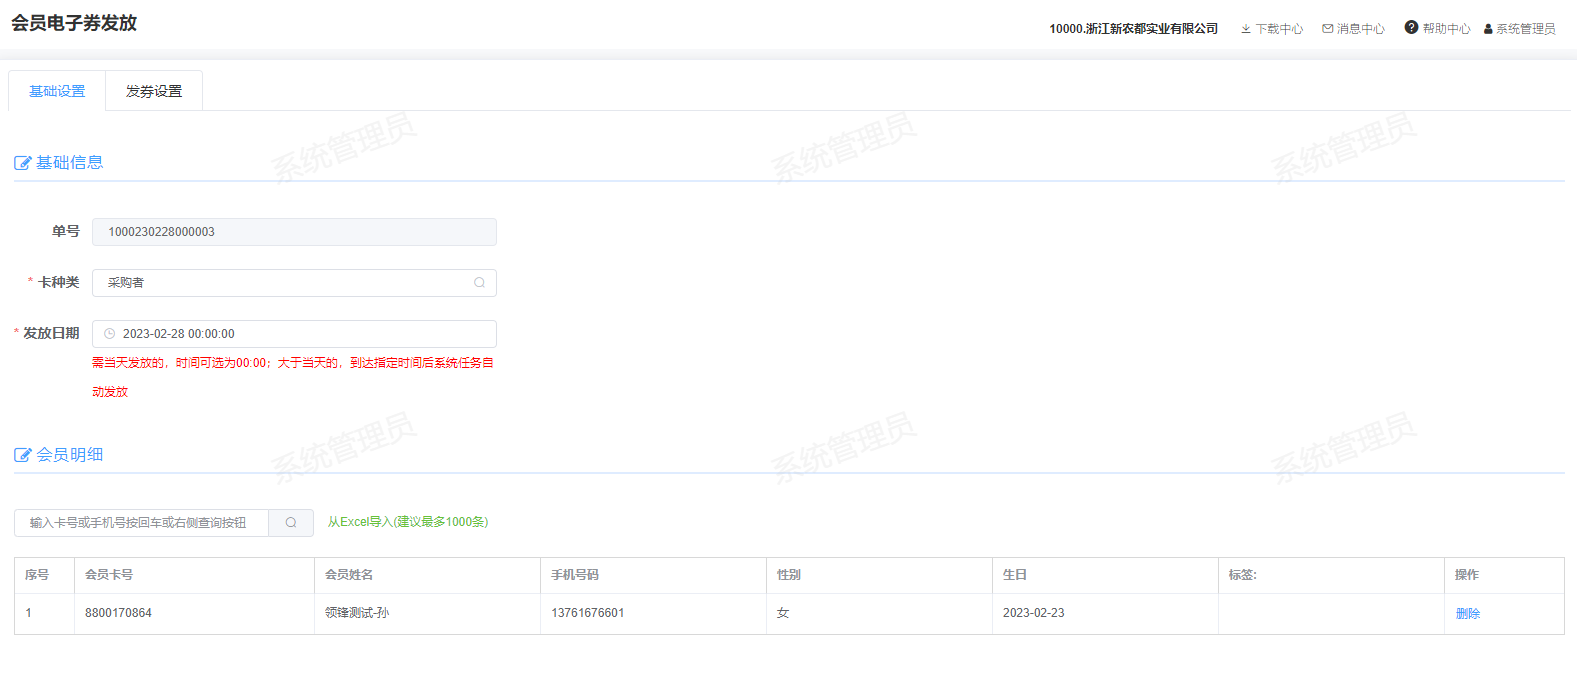The width and height of the screenshot is (1577, 683).
Task: Switch to the 基础设置 tab
Action: 57,91
